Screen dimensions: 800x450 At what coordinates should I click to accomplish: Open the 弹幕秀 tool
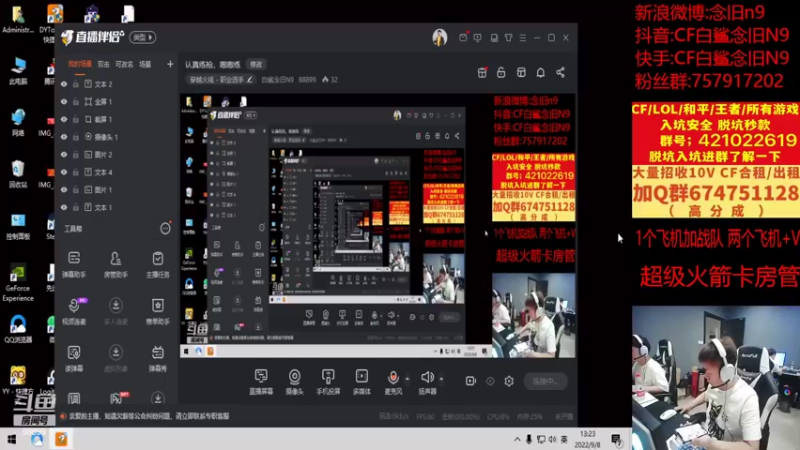[158, 358]
